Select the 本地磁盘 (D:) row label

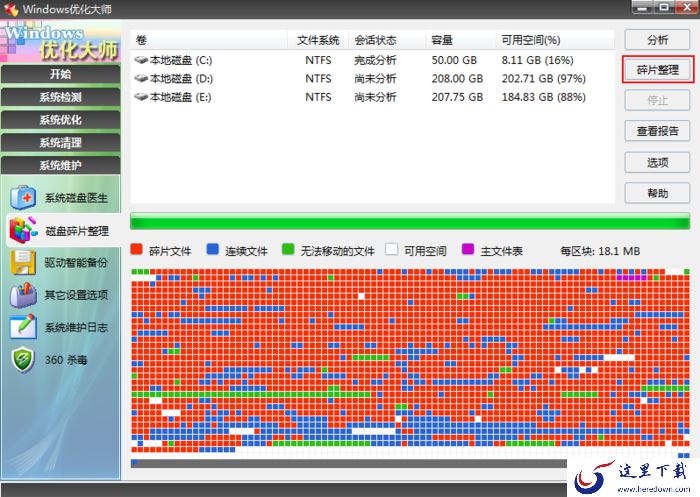(181, 79)
